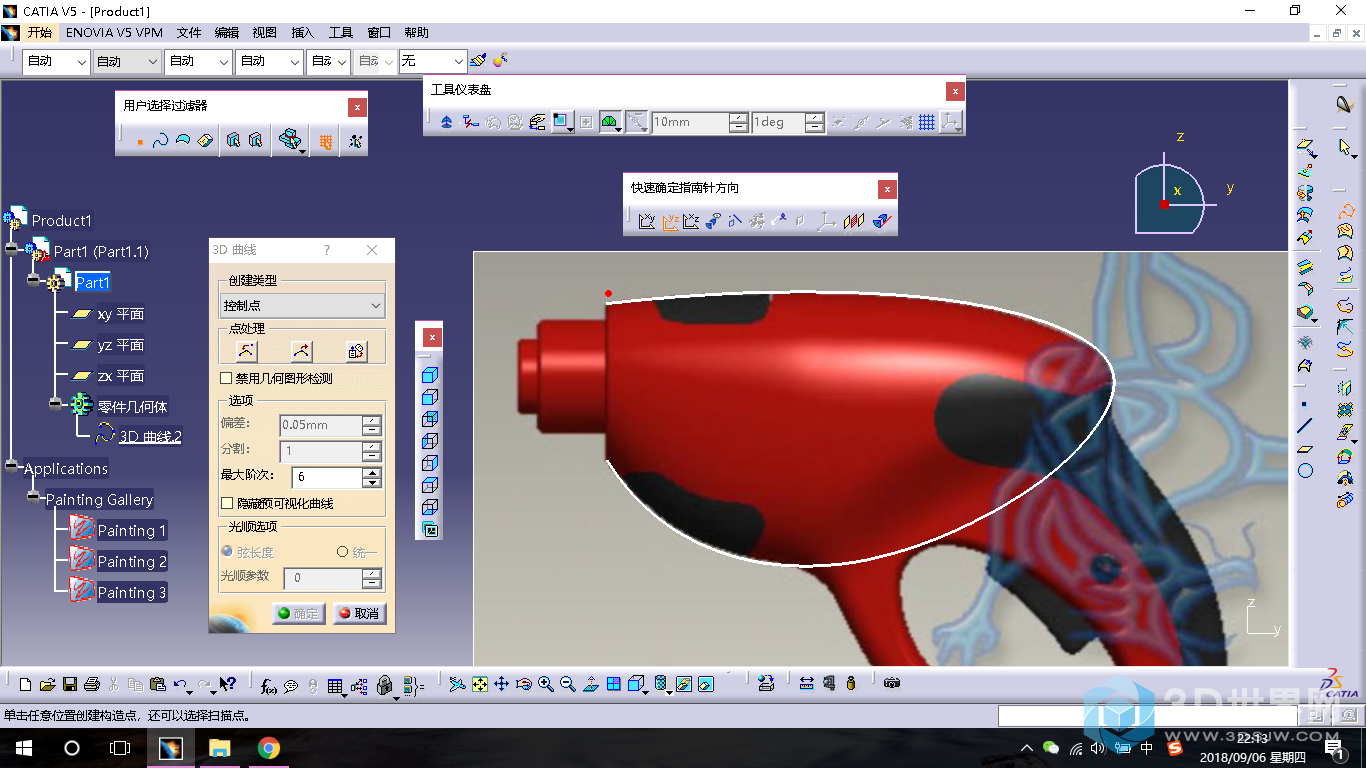Viewport: 1366px width, 768px height.
Task: Click the orange point filter icon
Action: 140,141
